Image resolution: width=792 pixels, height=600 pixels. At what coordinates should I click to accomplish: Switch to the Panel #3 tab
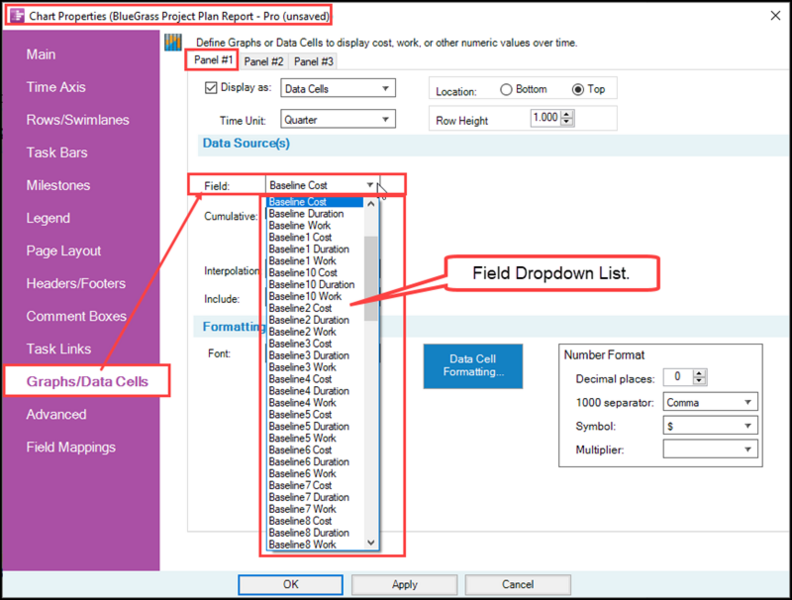point(313,62)
